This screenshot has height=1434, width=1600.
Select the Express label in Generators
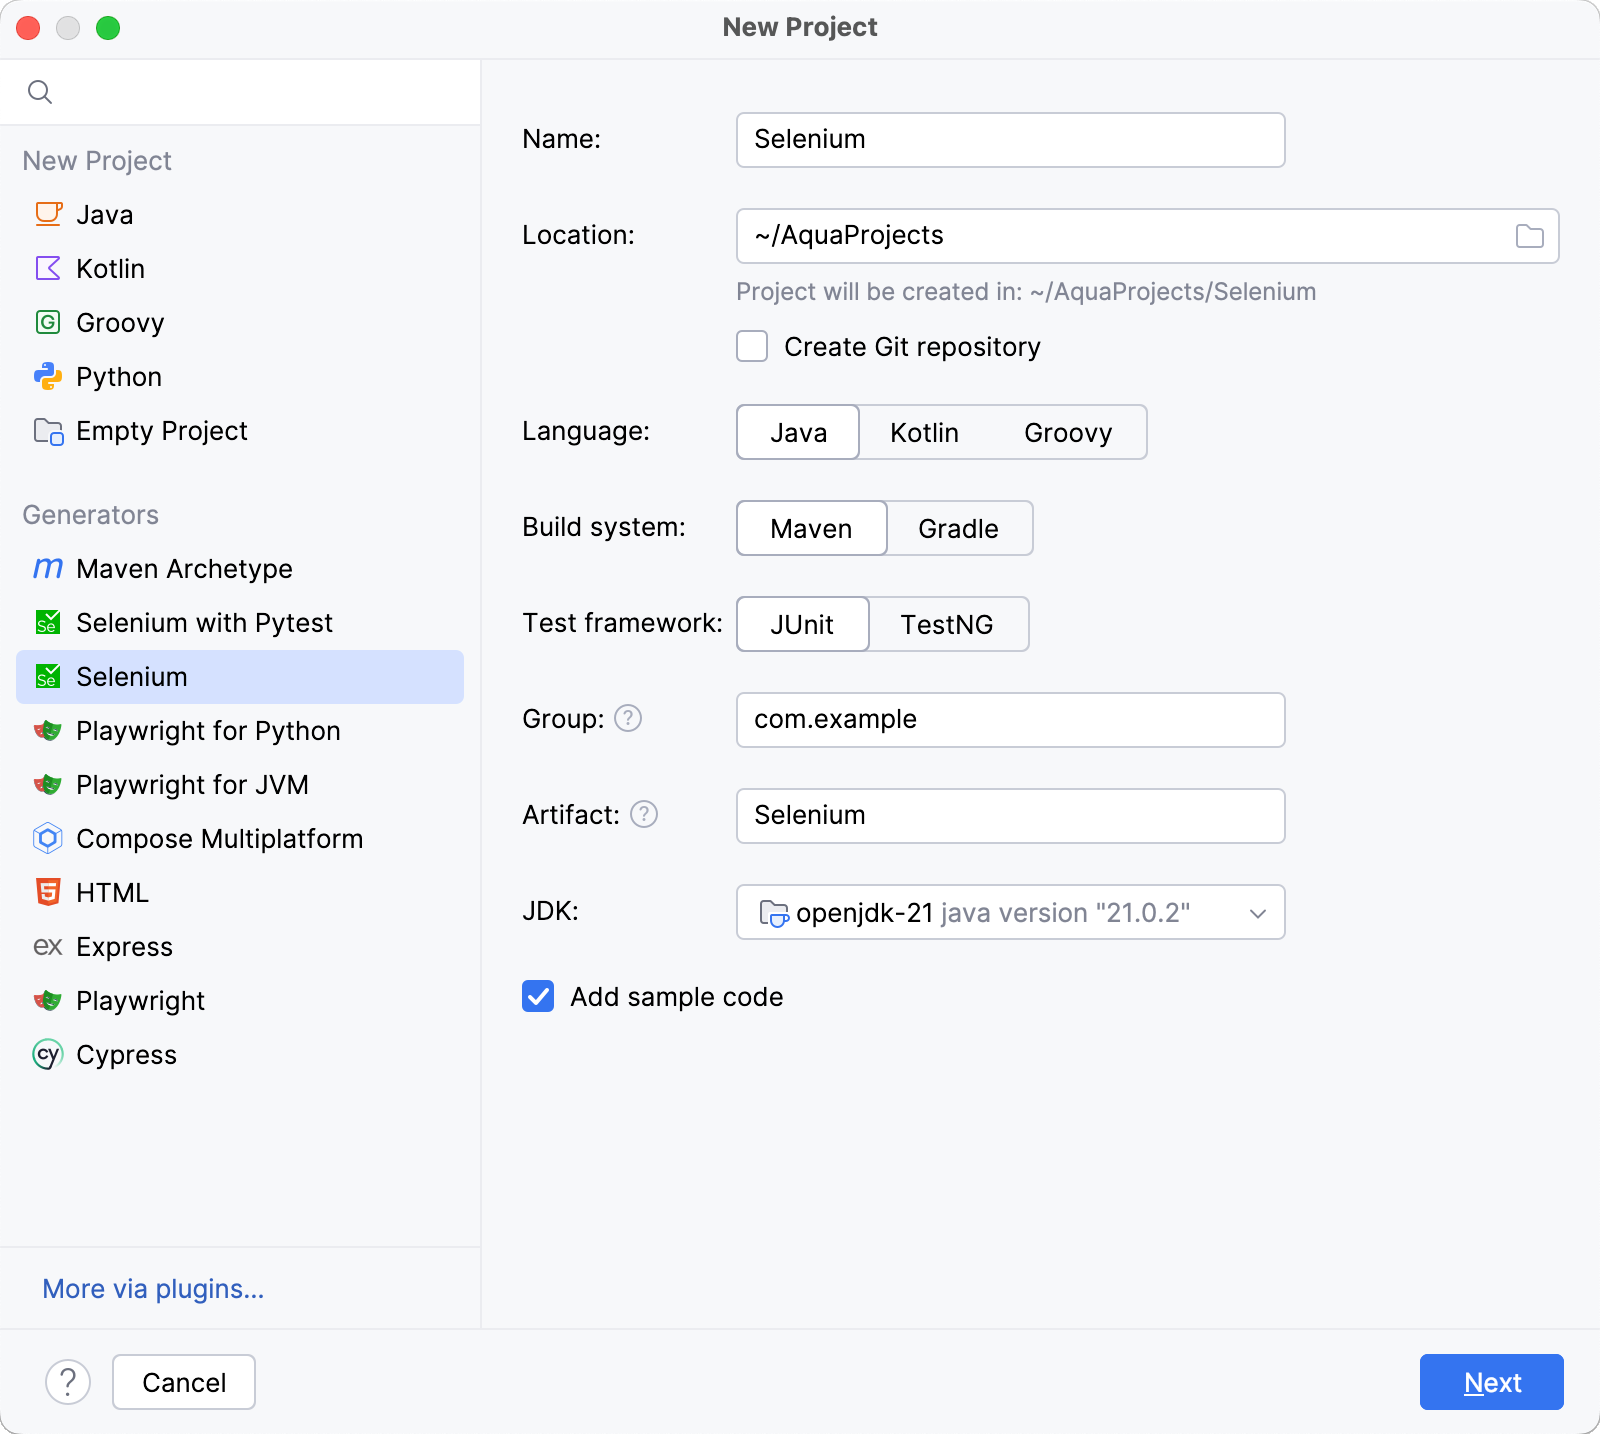124,947
